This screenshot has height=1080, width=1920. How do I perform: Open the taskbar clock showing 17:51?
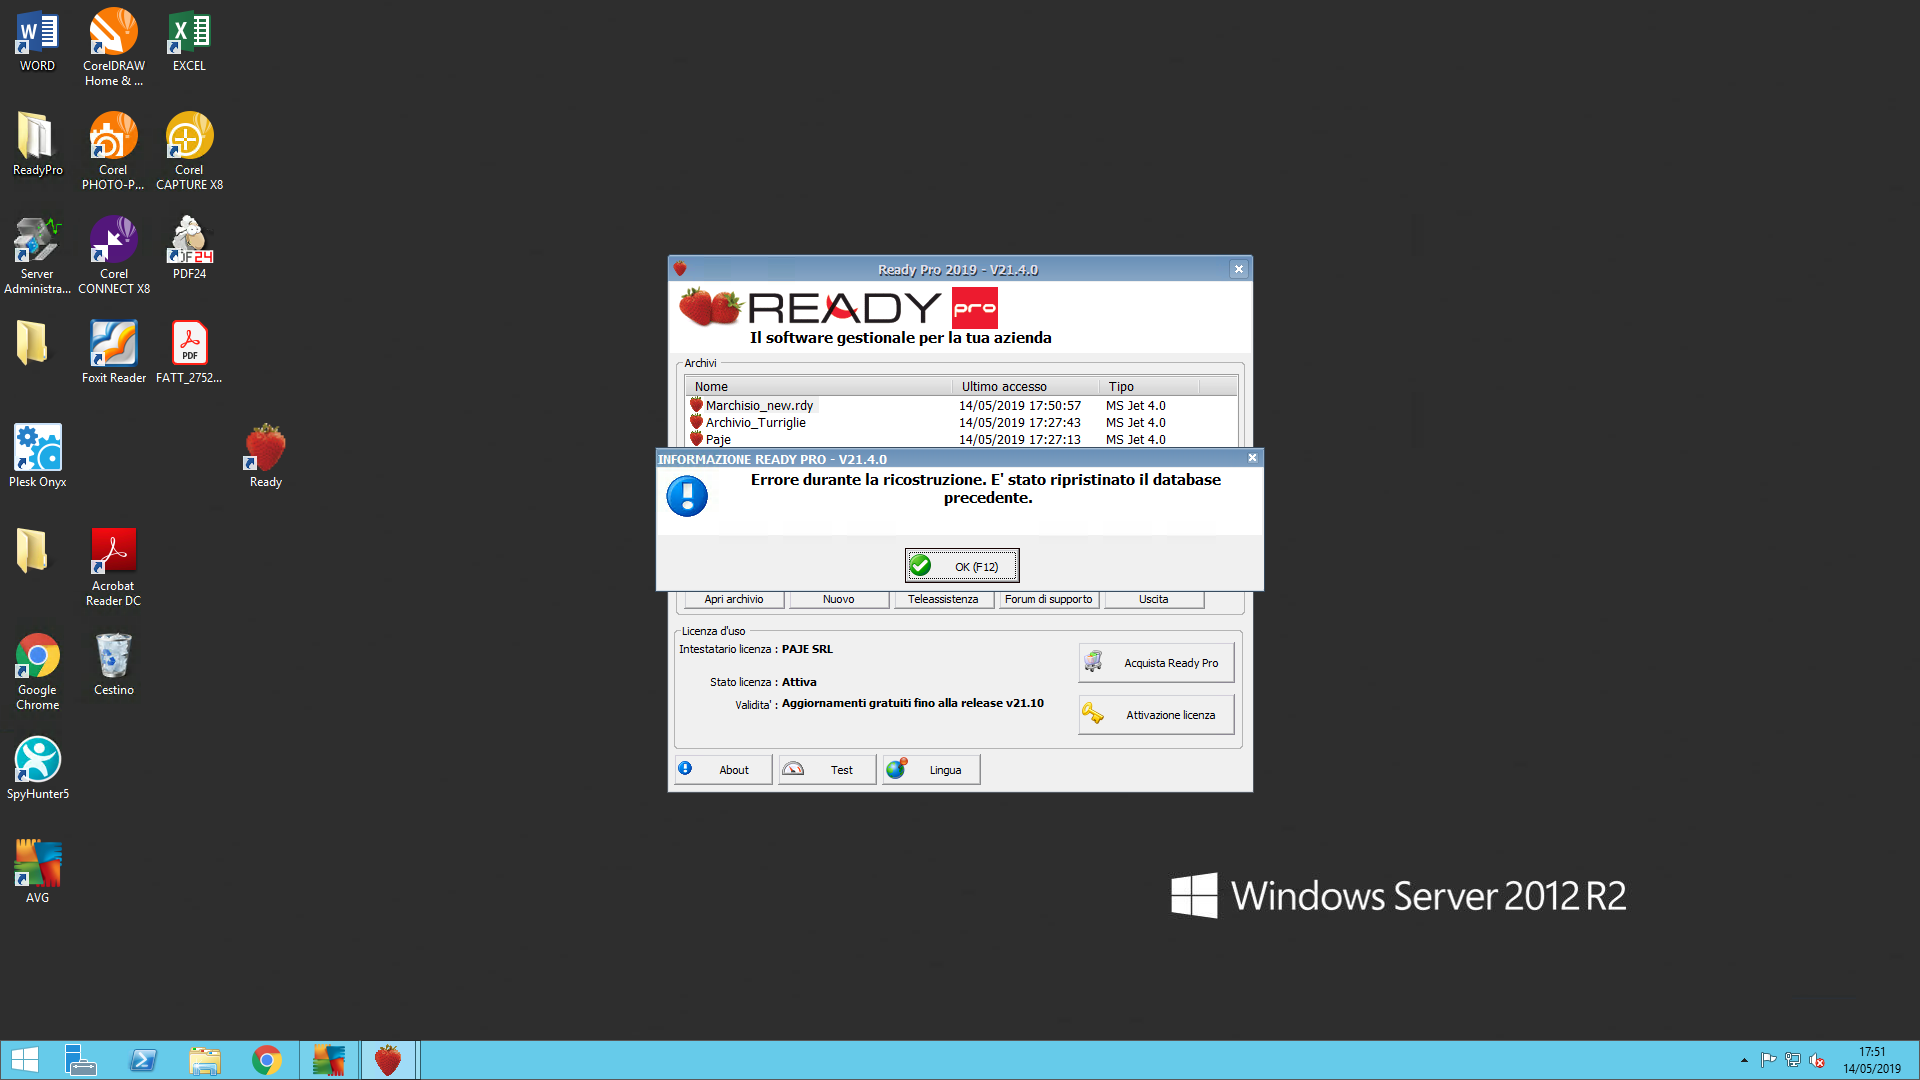[x=1872, y=1060]
